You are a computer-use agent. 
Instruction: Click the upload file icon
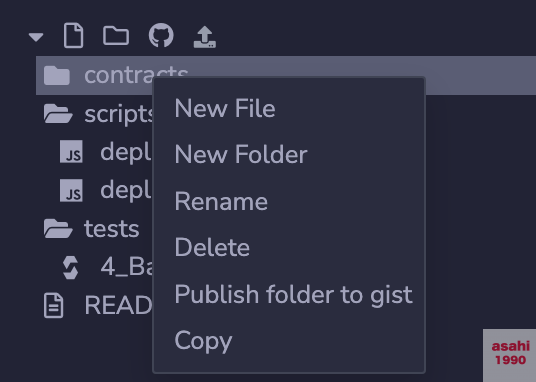coord(205,37)
